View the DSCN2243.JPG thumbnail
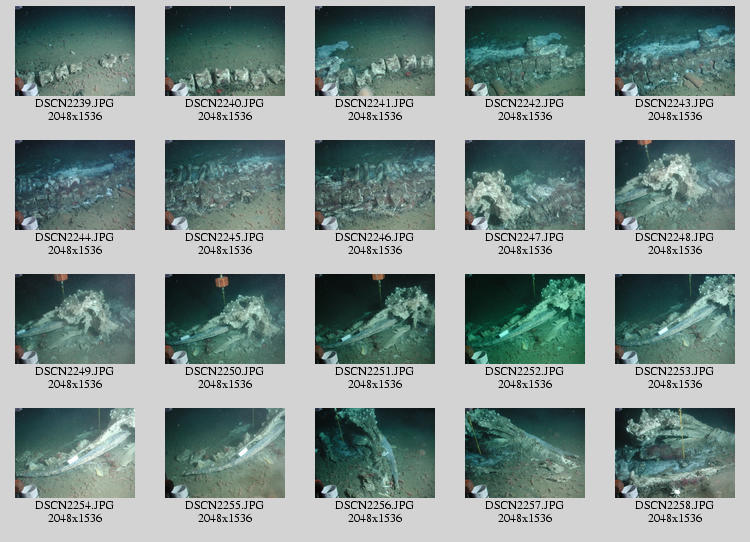 [x=675, y=51]
